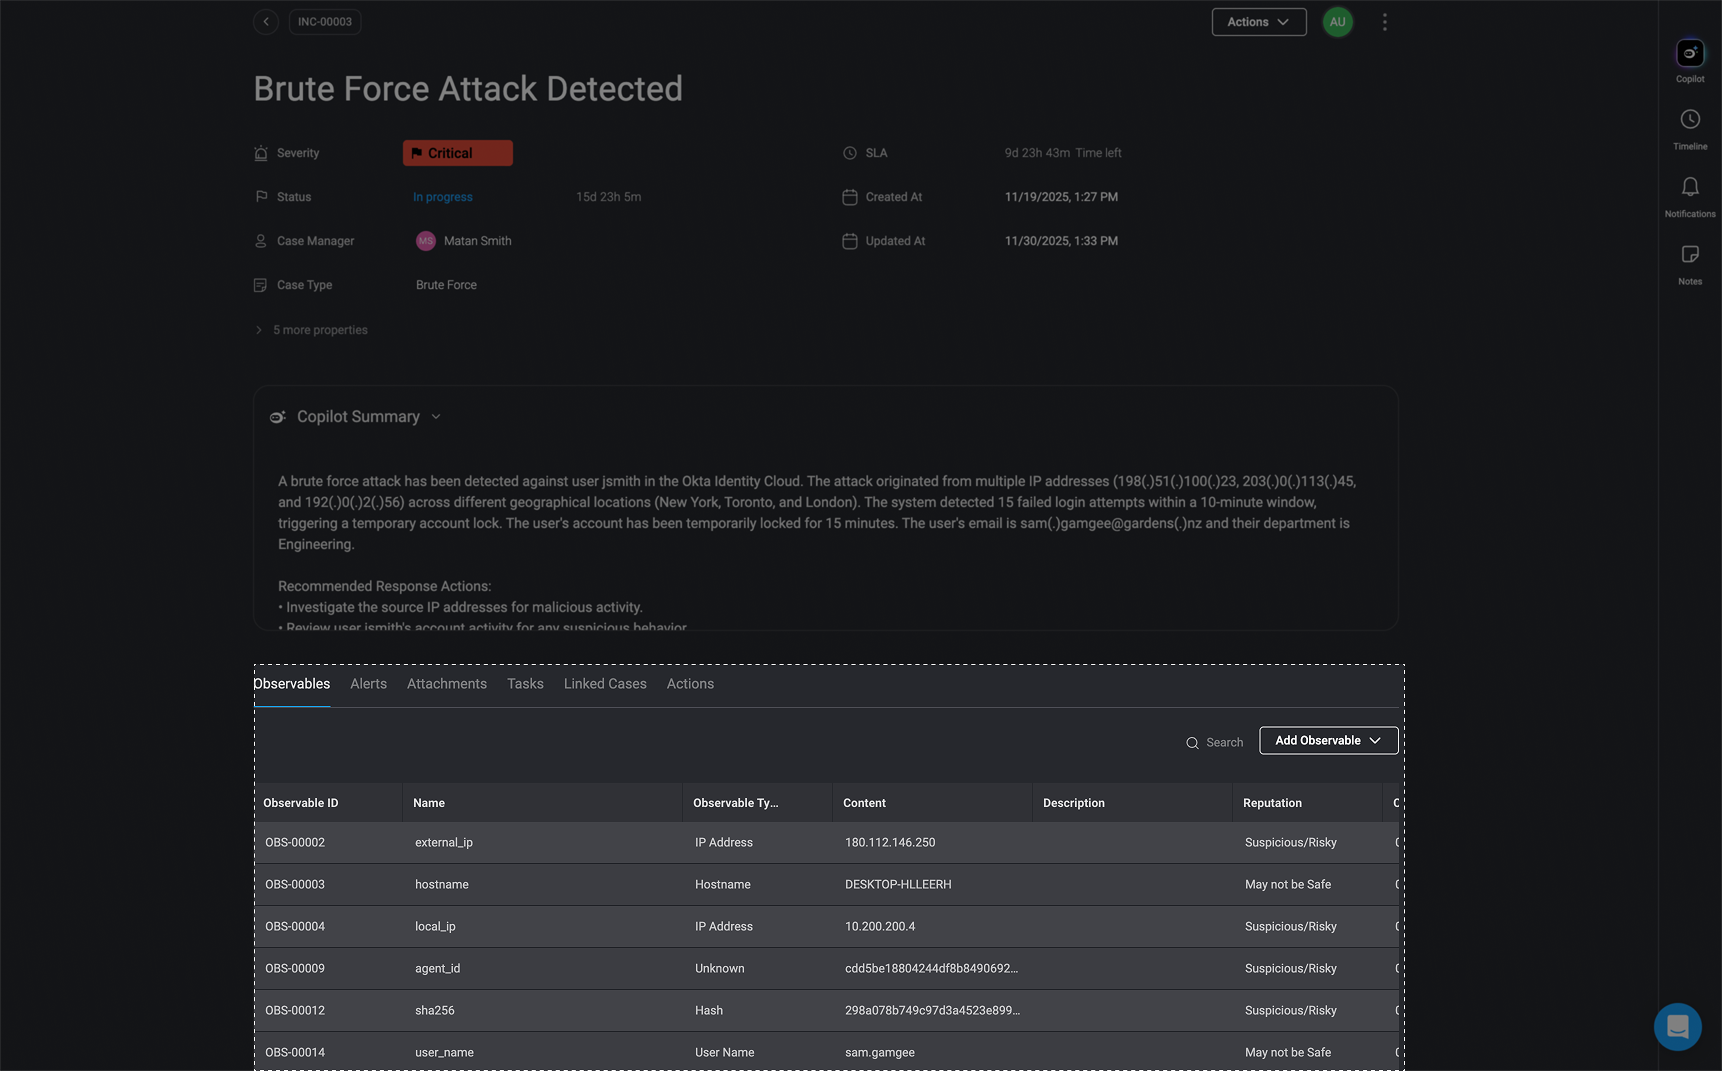This screenshot has width=1722, height=1071.
Task: Click the observables Search field
Action: (x=1215, y=742)
